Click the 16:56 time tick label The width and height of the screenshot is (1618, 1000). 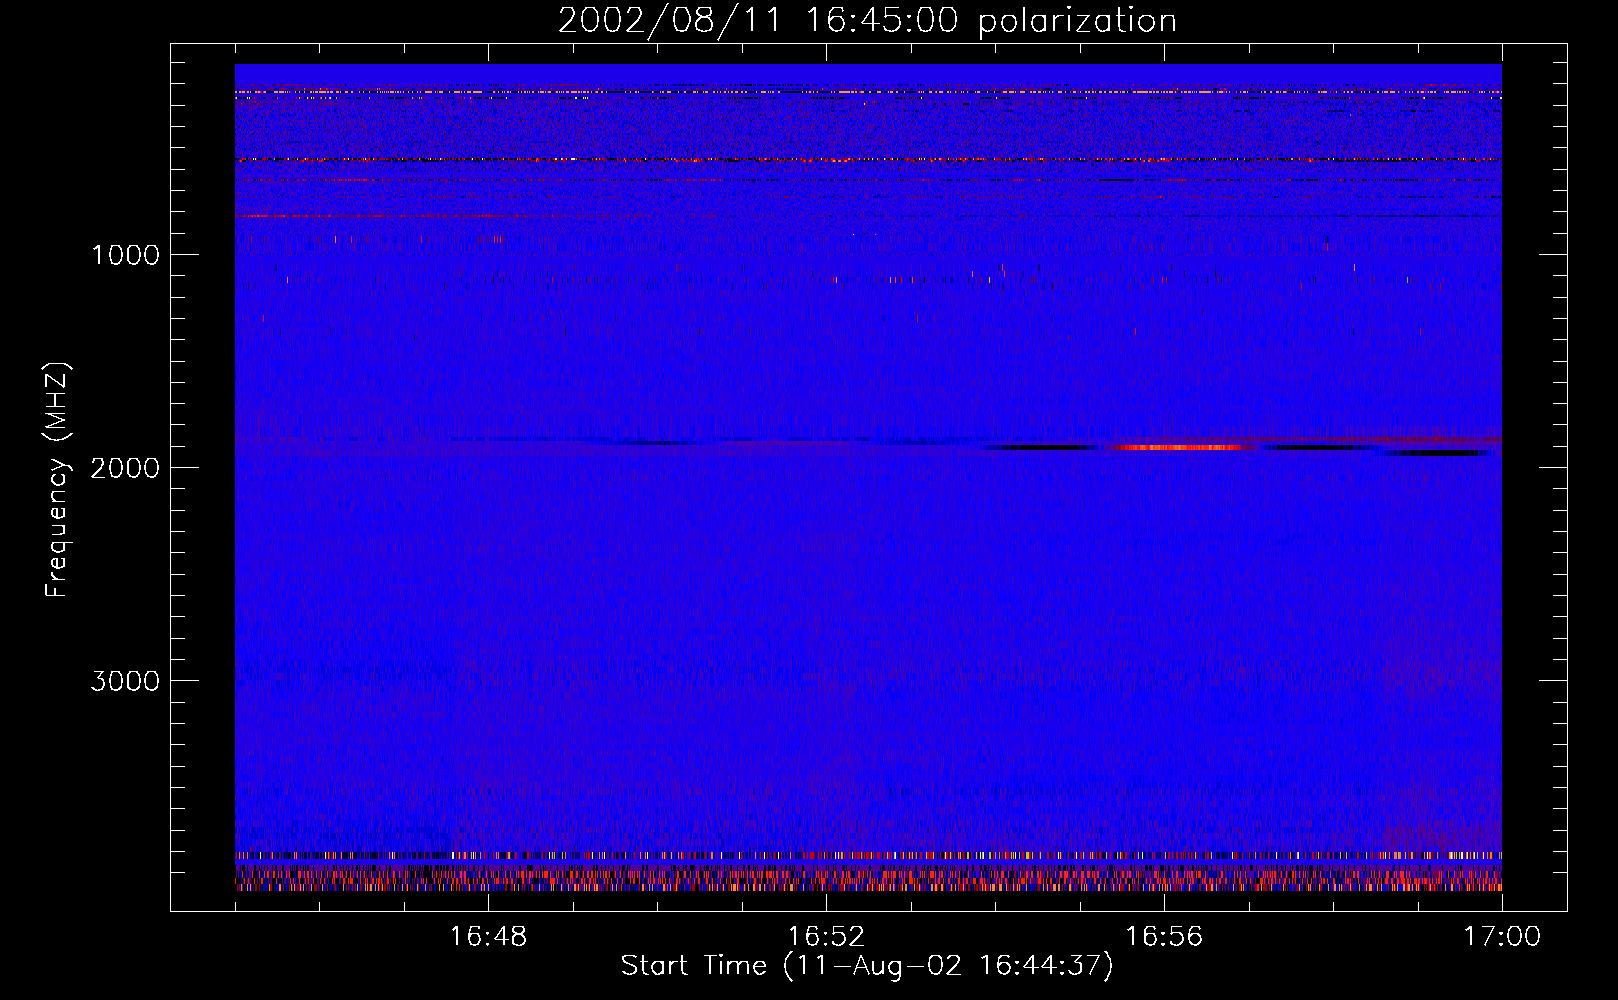[x=1164, y=937]
